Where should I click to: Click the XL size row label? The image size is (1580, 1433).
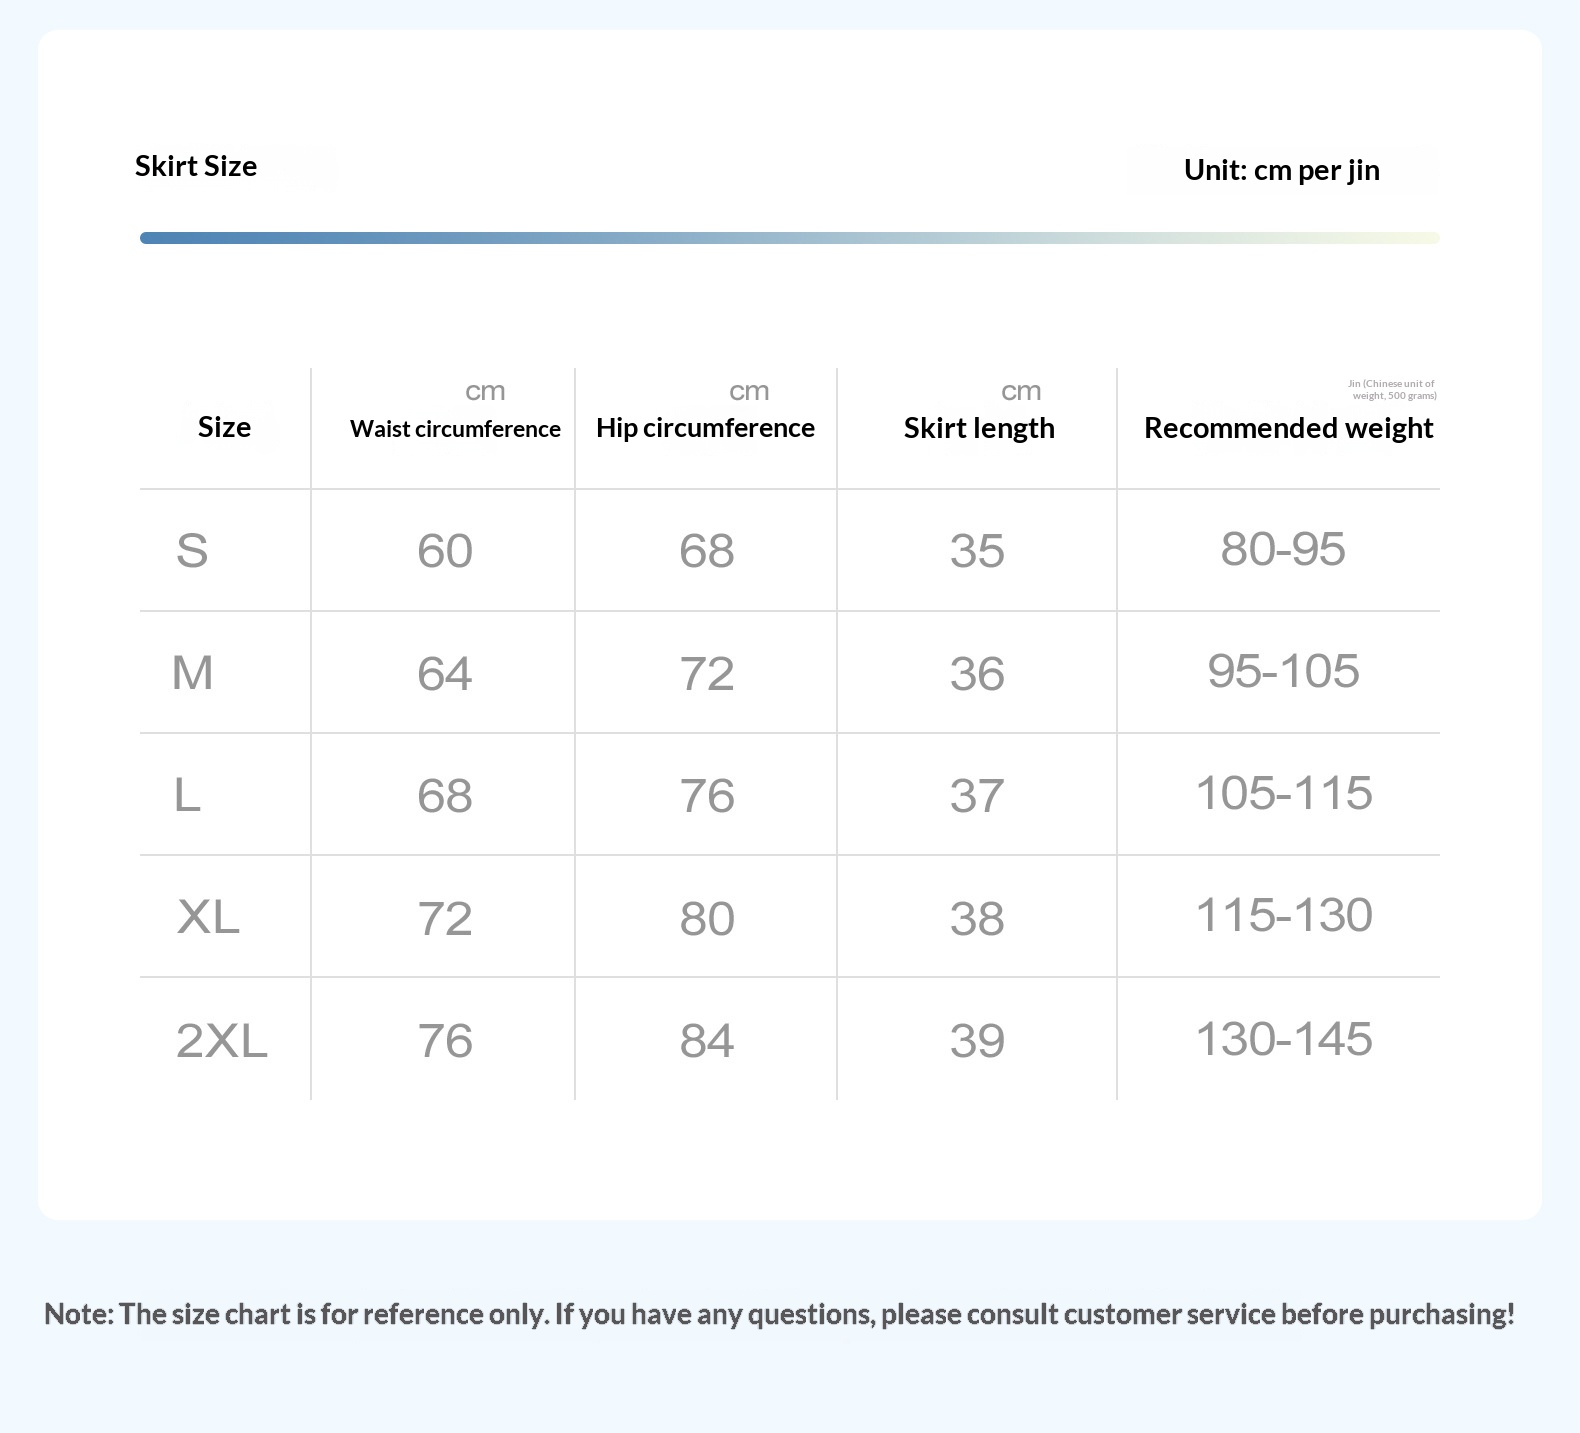tap(208, 916)
